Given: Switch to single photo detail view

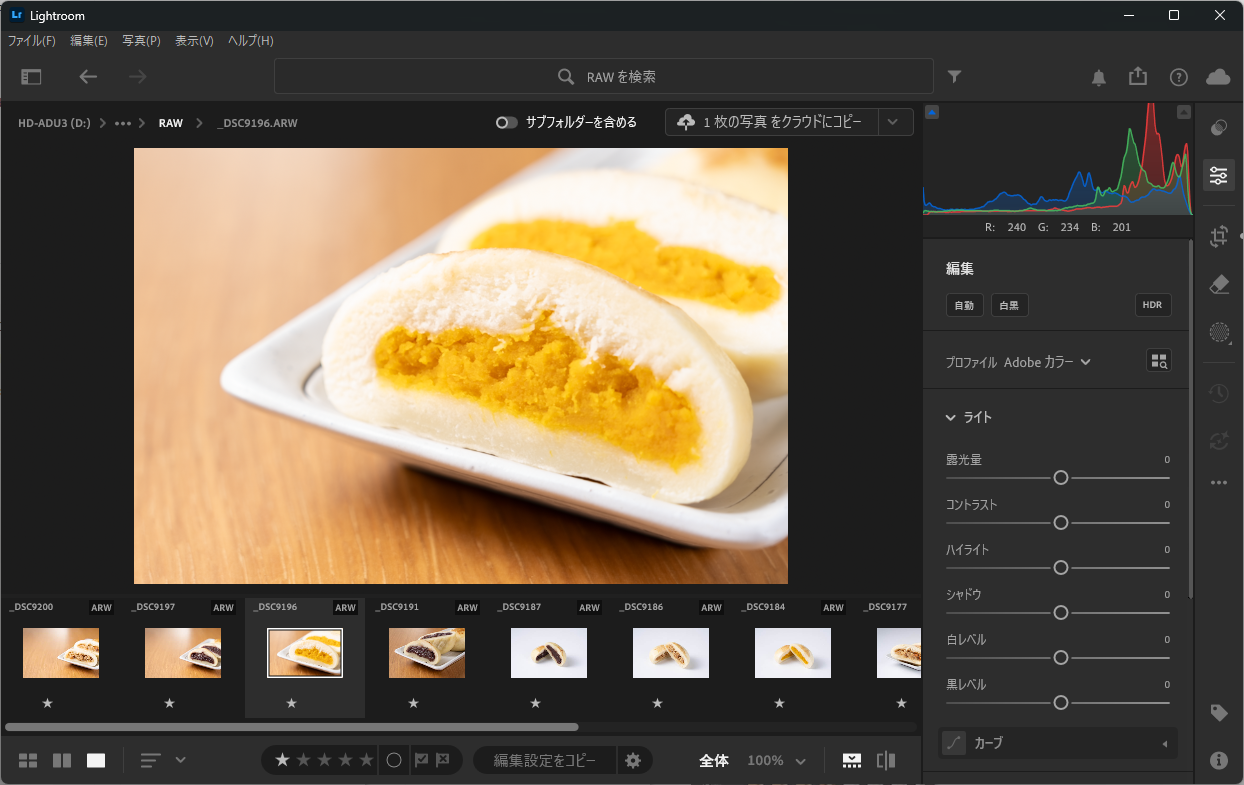Looking at the screenshot, I should (96, 761).
